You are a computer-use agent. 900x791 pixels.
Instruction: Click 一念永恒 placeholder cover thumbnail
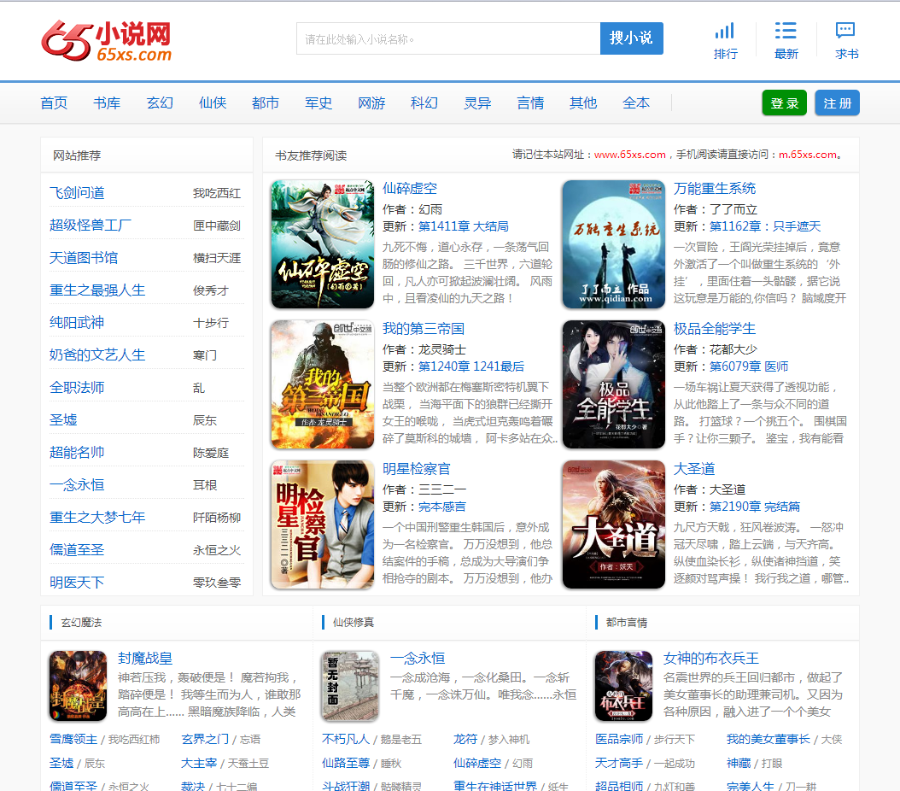(x=350, y=685)
